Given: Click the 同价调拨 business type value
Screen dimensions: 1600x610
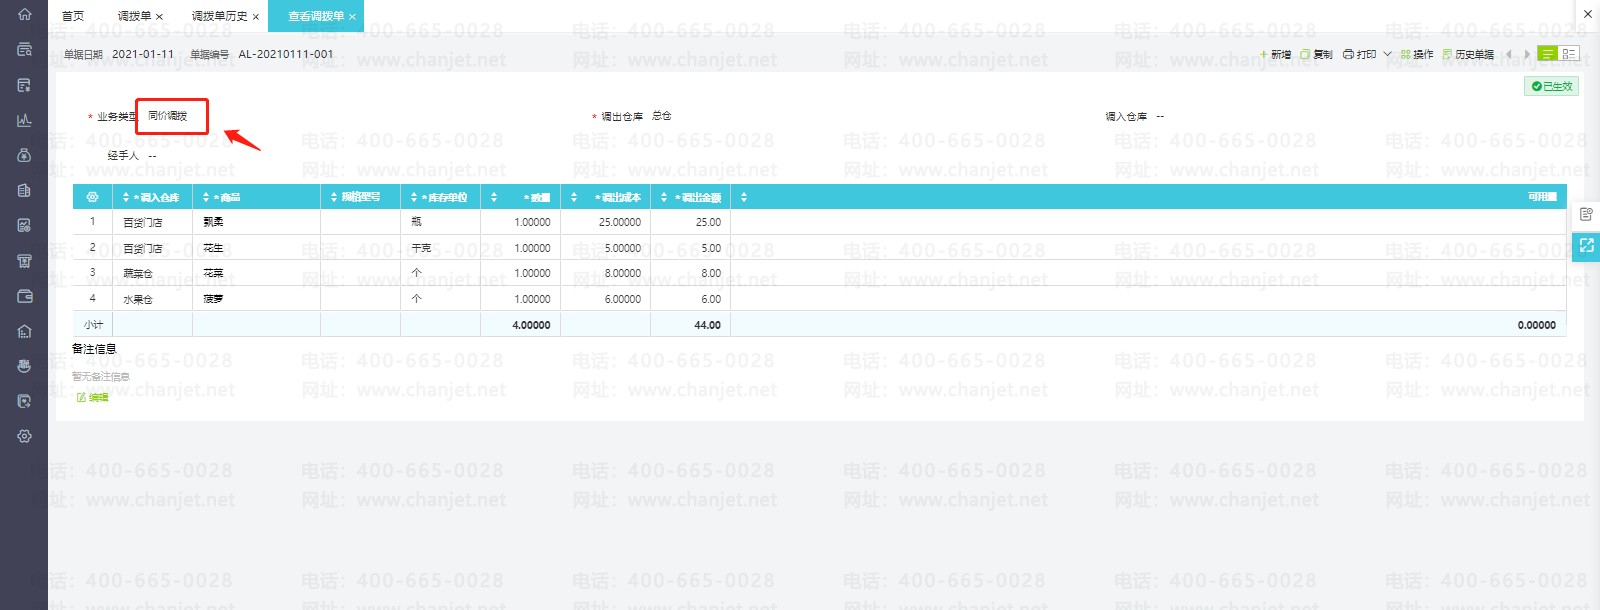Looking at the screenshot, I should coord(168,116).
